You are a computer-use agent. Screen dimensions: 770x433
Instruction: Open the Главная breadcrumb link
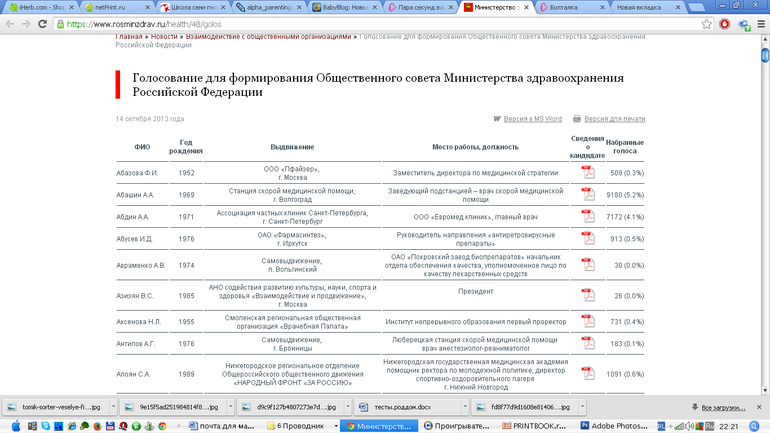129,37
